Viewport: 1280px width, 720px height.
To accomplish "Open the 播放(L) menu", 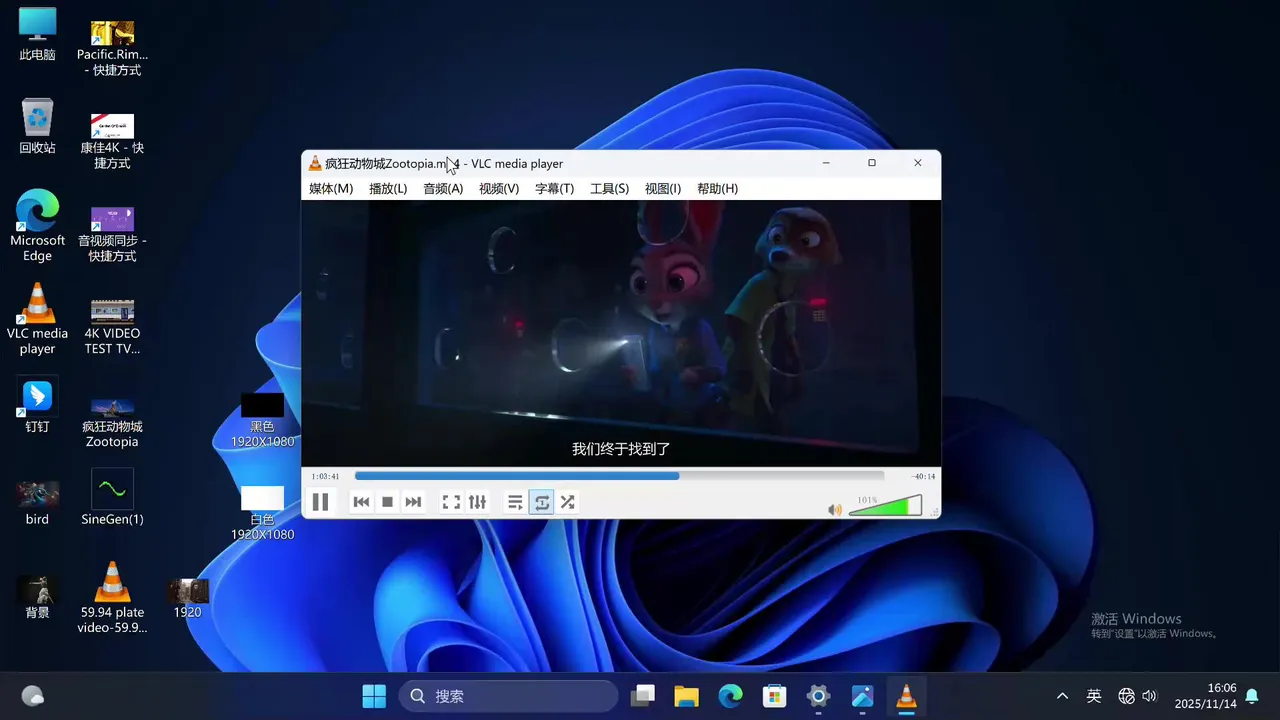I will coord(388,188).
